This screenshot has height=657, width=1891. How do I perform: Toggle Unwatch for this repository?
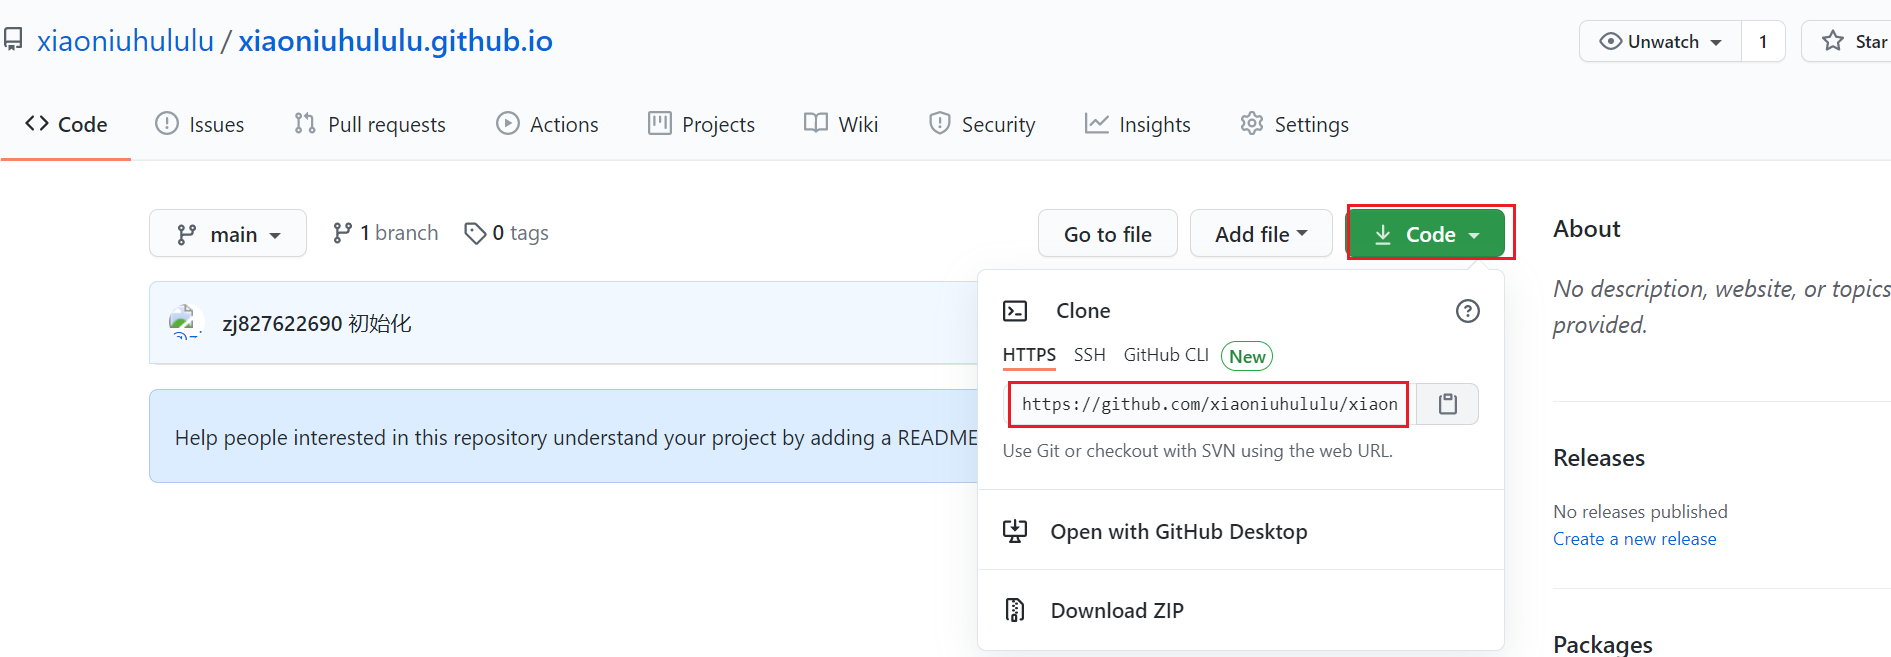[x=1660, y=41]
